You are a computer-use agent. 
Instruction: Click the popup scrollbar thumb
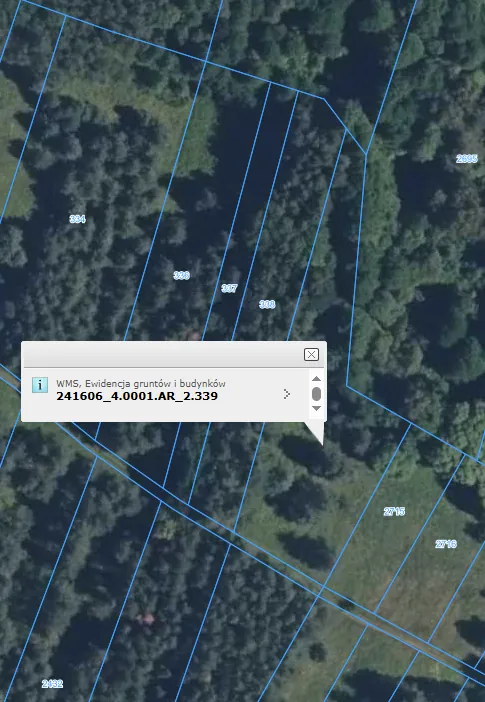coord(316,394)
